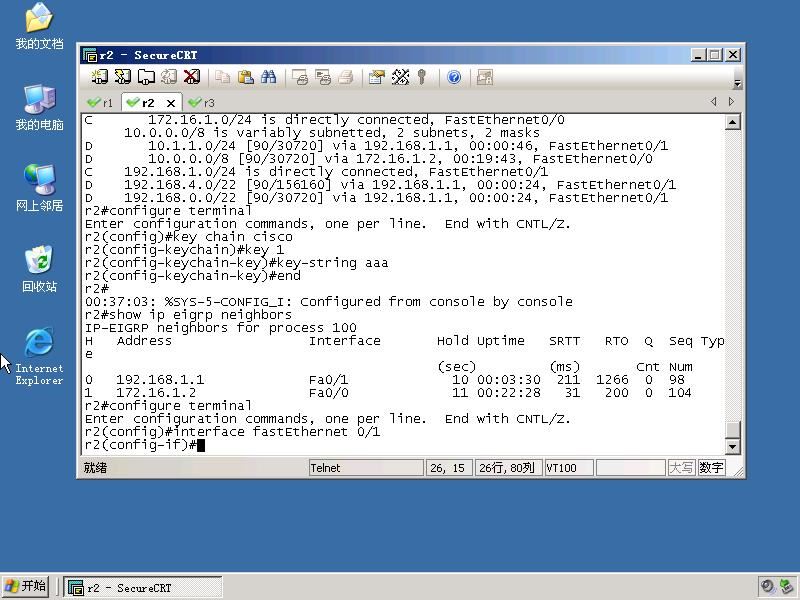Select Internet Explorer desktop icon
This screenshot has width=800, height=600.
pyautogui.click(x=39, y=357)
